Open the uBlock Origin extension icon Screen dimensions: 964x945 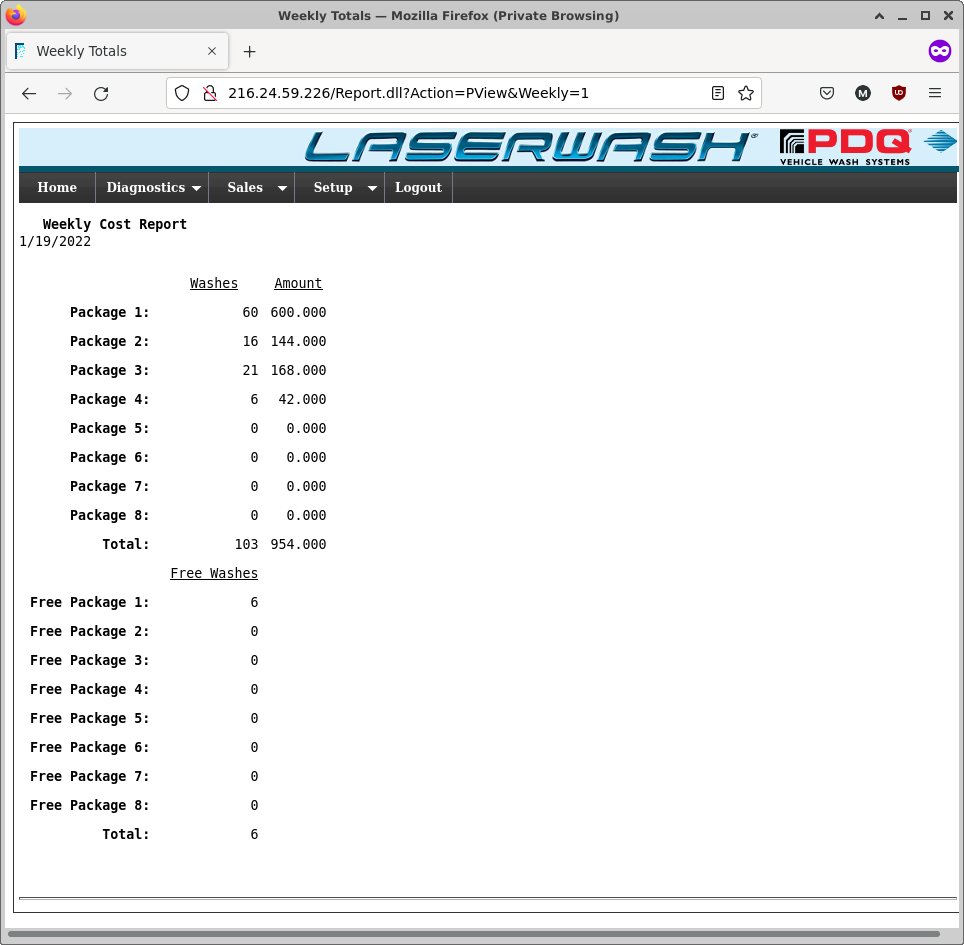(899, 93)
